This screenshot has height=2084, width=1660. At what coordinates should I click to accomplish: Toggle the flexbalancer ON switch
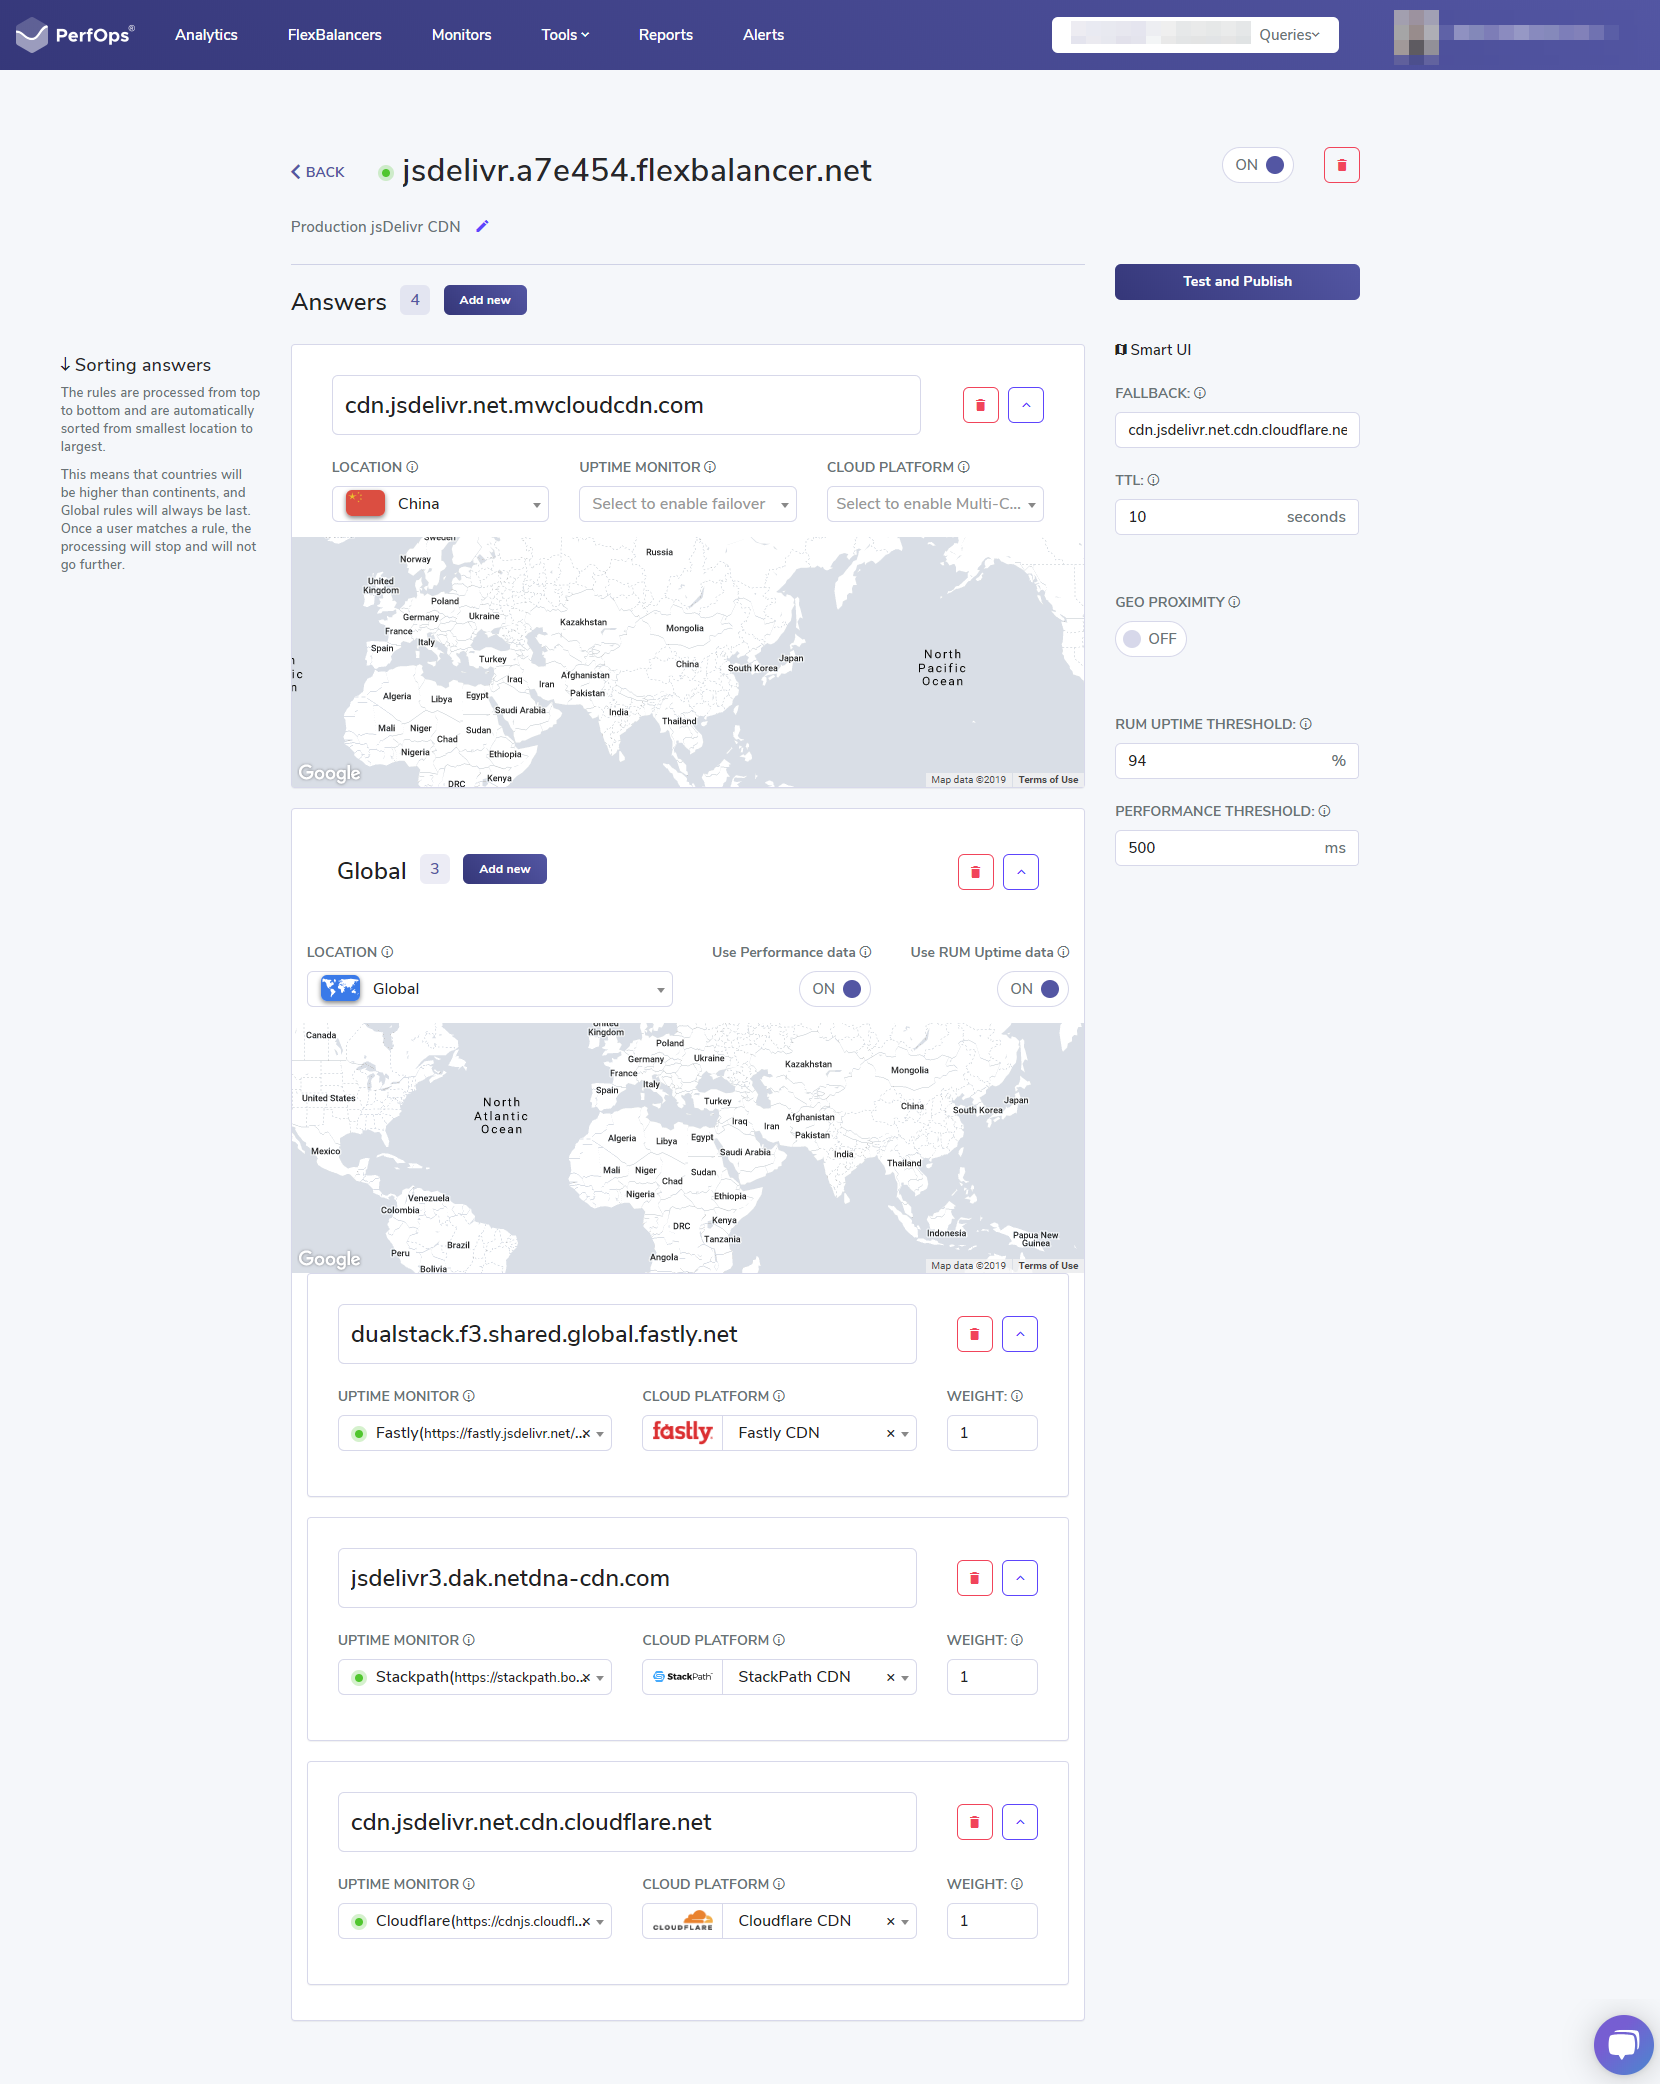coord(1258,165)
